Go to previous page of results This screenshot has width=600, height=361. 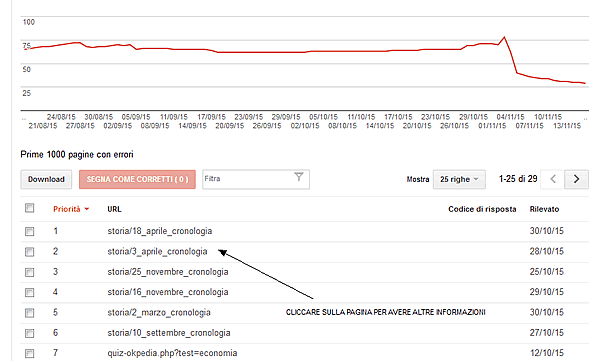(x=553, y=179)
